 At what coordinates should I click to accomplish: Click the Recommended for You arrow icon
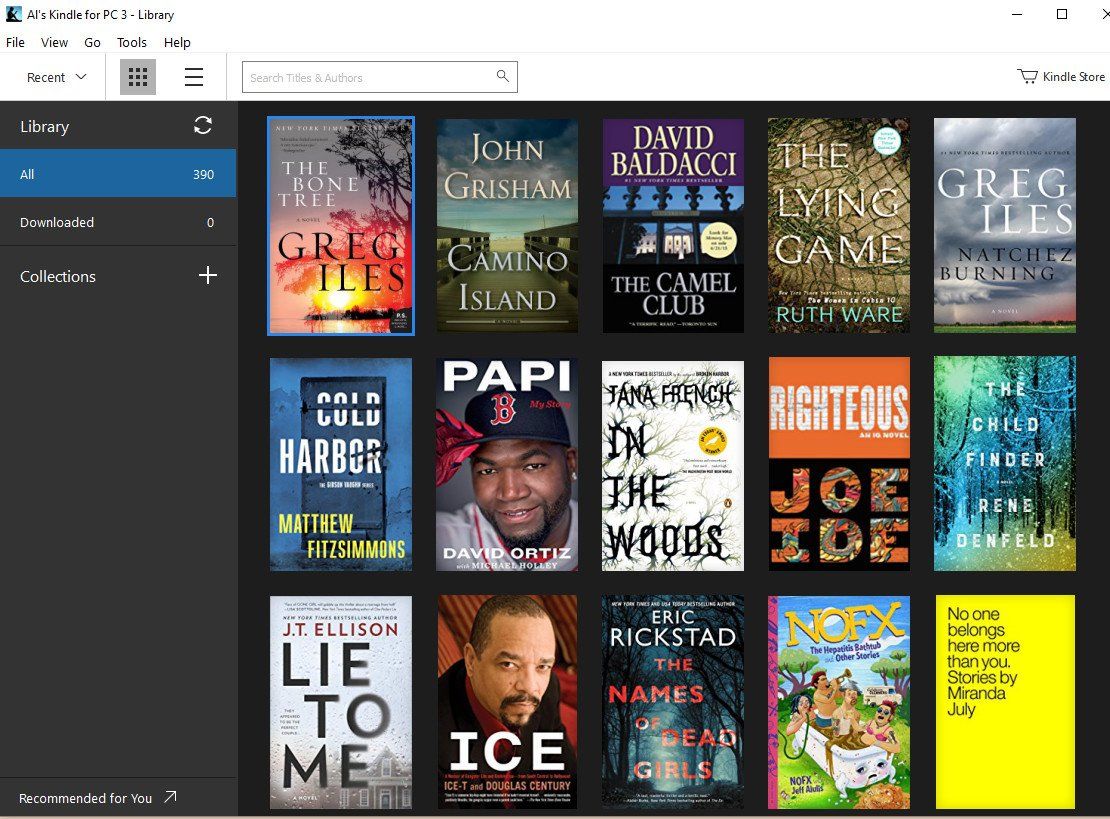click(x=168, y=797)
